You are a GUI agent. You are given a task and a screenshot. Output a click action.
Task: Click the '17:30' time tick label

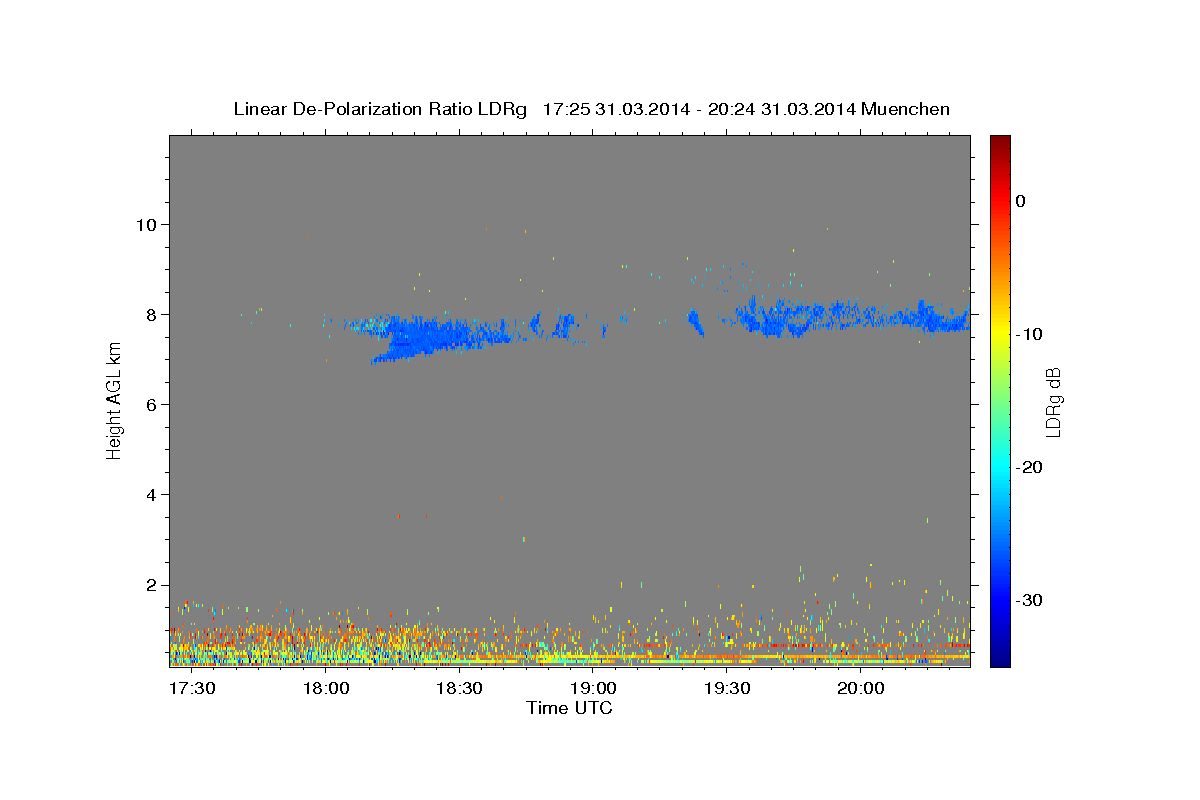click(x=190, y=688)
